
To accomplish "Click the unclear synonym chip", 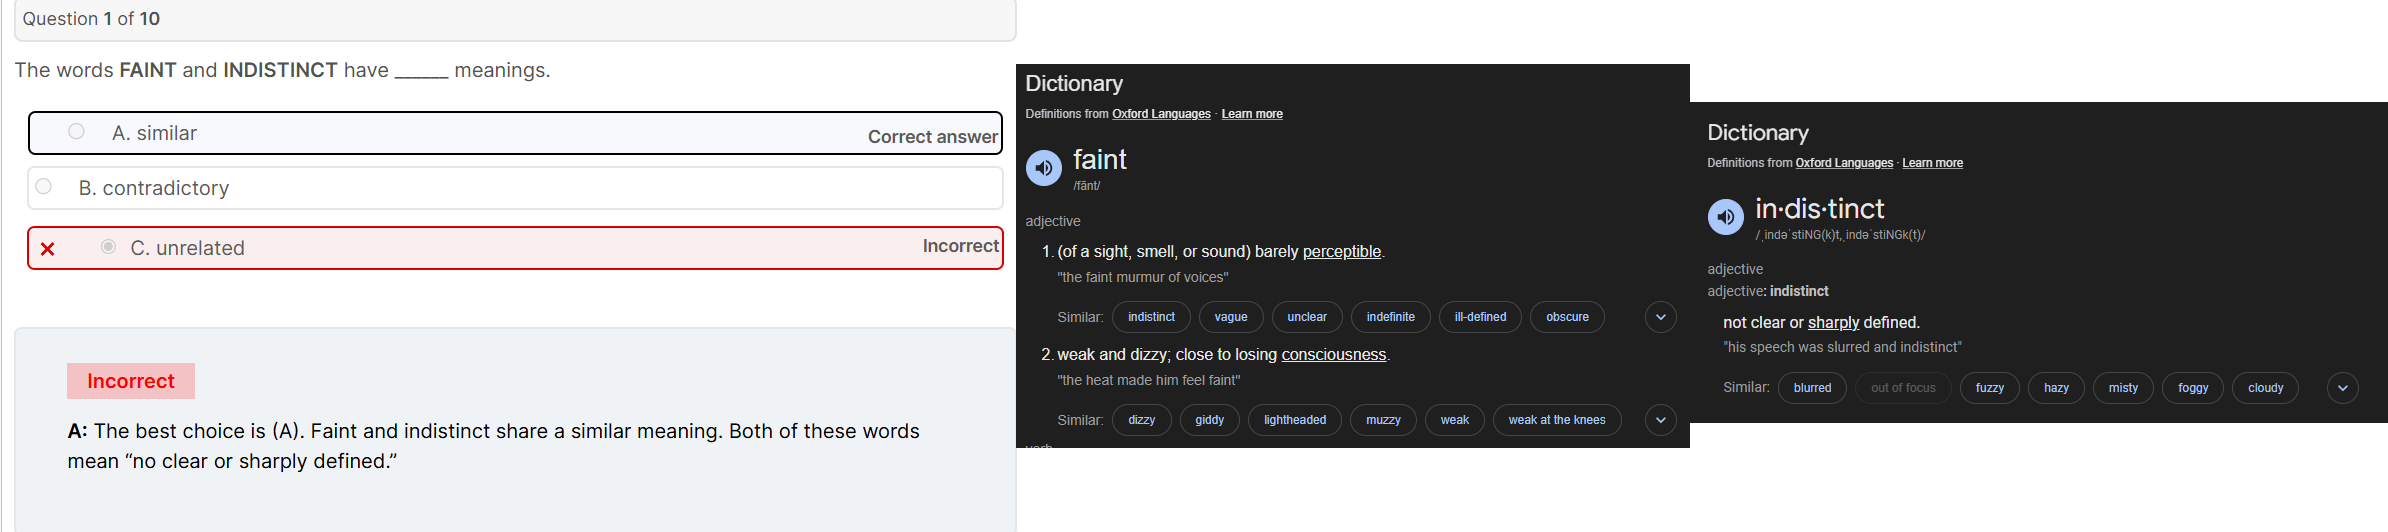I will pyautogui.click(x=1307, y=317).
